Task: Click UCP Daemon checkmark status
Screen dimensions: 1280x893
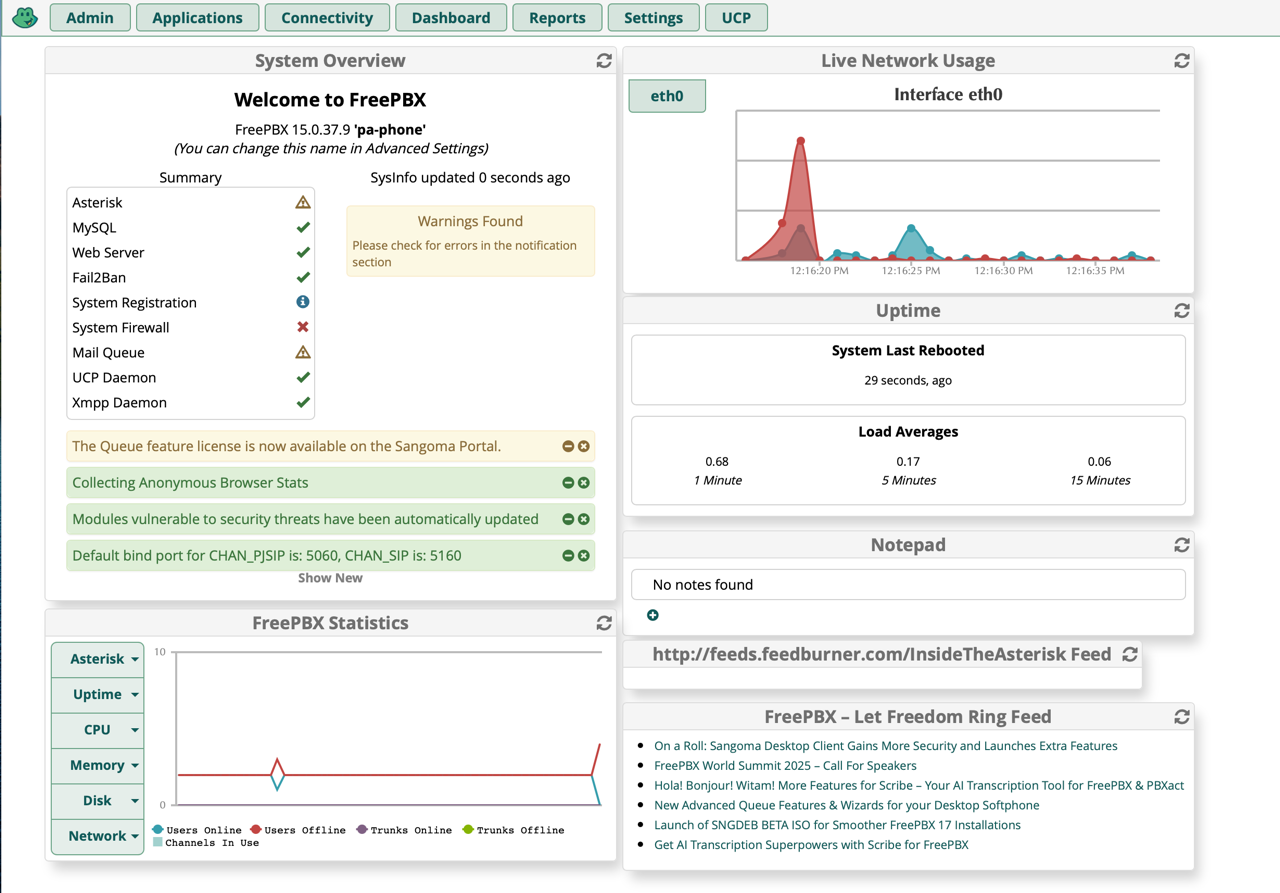Action: [303, 377]
